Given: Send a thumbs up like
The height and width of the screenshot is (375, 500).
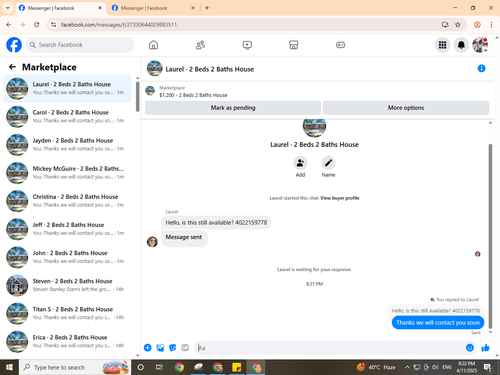Looking at the screenshot, I should [x=485, y=348].
